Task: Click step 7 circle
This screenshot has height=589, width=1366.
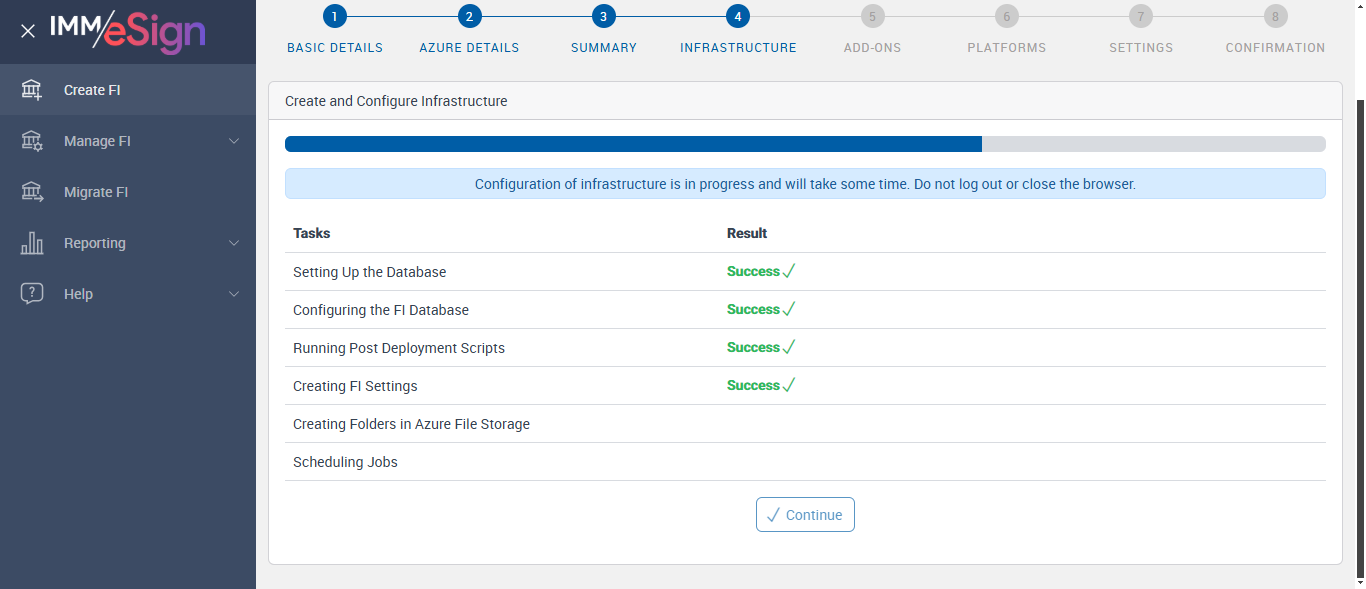Action: 1141,16
